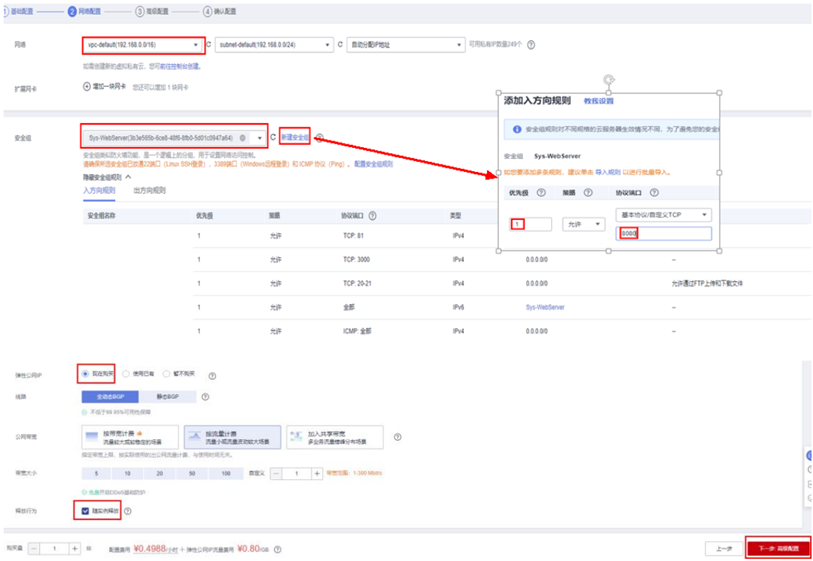Select 按带宽计费 billing card
The image size is (813, 561).
coord(130,437)
